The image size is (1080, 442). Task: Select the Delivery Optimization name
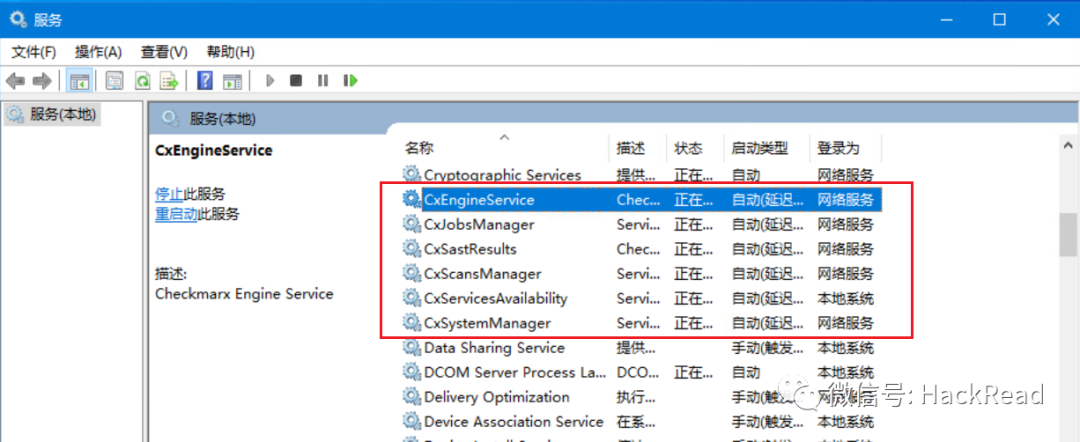[497, 398]
